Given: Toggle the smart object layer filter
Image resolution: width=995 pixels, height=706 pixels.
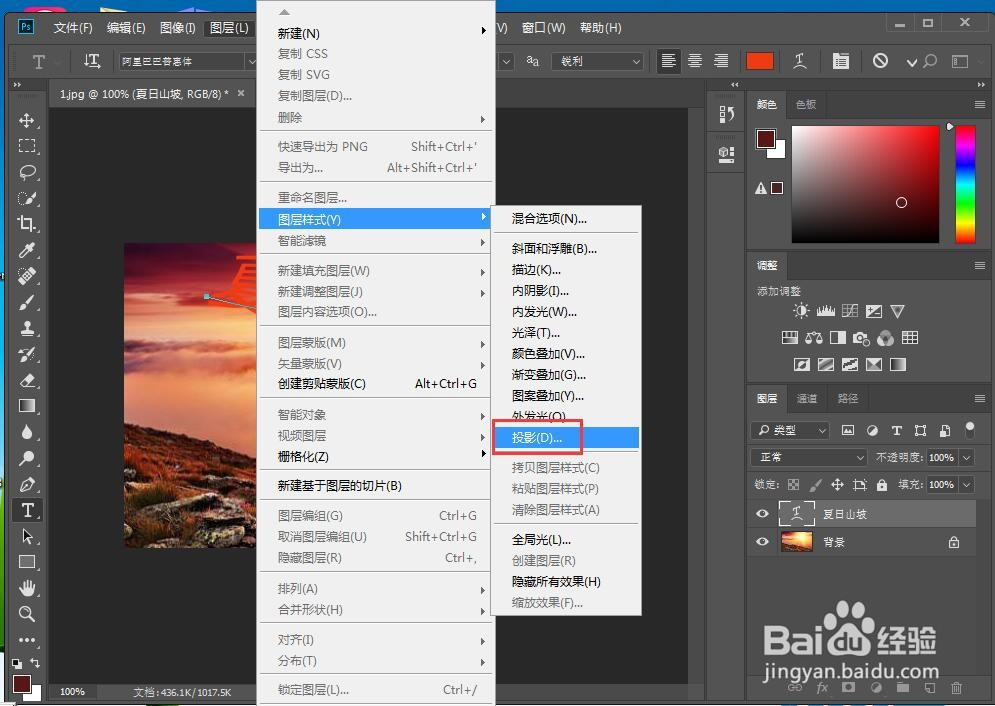Looking at the screenshot, I should click(x=945, y=430).
